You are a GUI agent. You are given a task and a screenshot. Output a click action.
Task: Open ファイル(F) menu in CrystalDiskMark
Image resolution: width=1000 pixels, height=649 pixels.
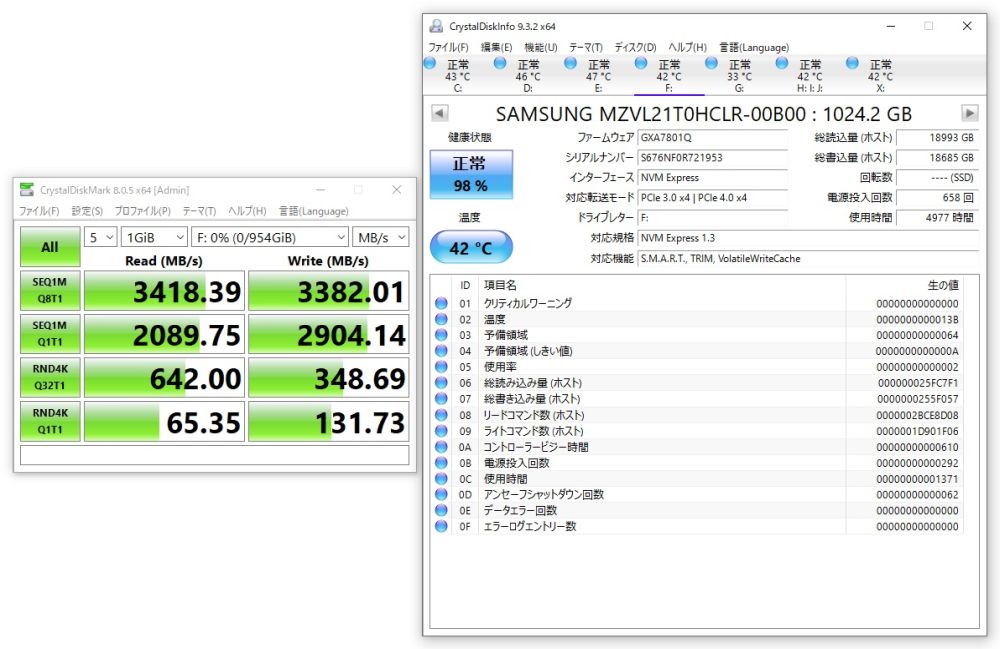[39, 211]
